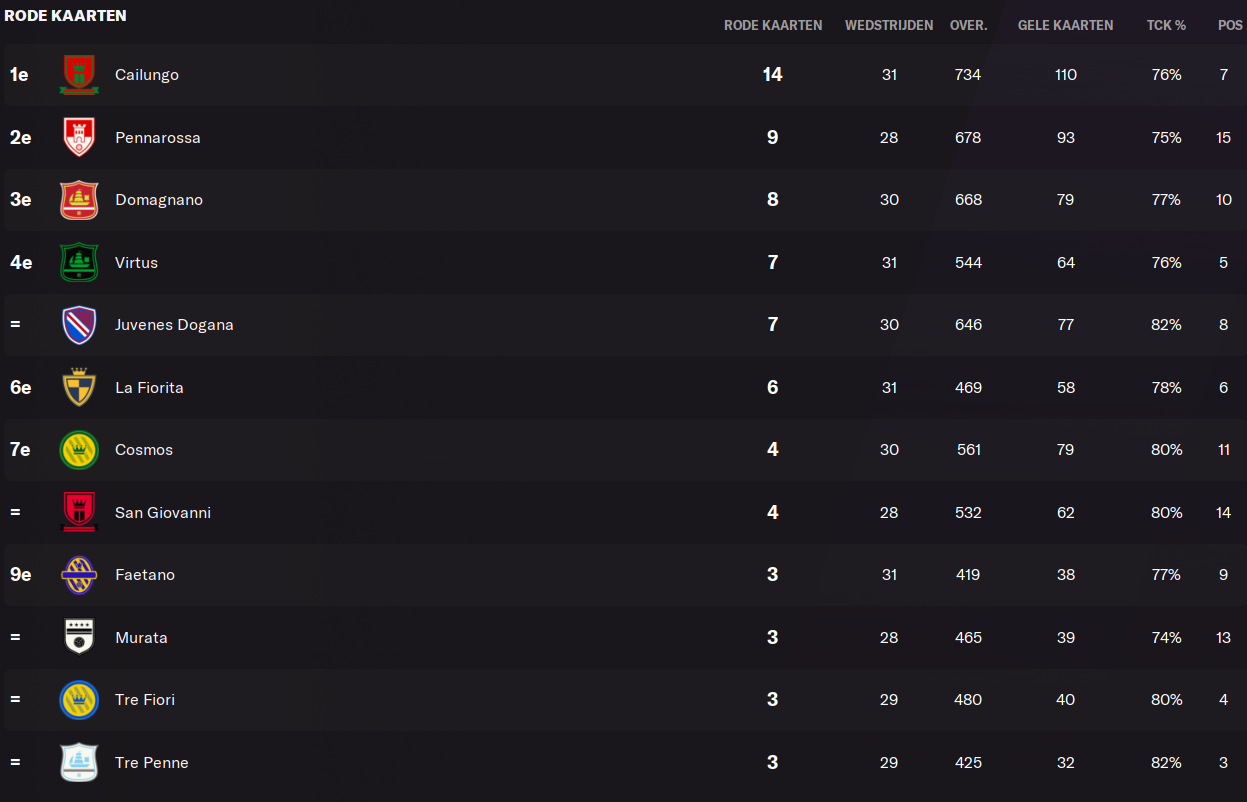Sort by Wedstrijden column header
Viewport: 1247px width, 802px height.
click(889, 25)
